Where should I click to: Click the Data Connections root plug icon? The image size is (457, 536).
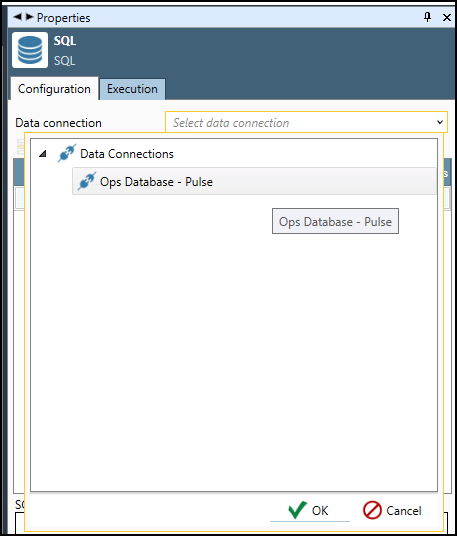[x=67, y=153]
